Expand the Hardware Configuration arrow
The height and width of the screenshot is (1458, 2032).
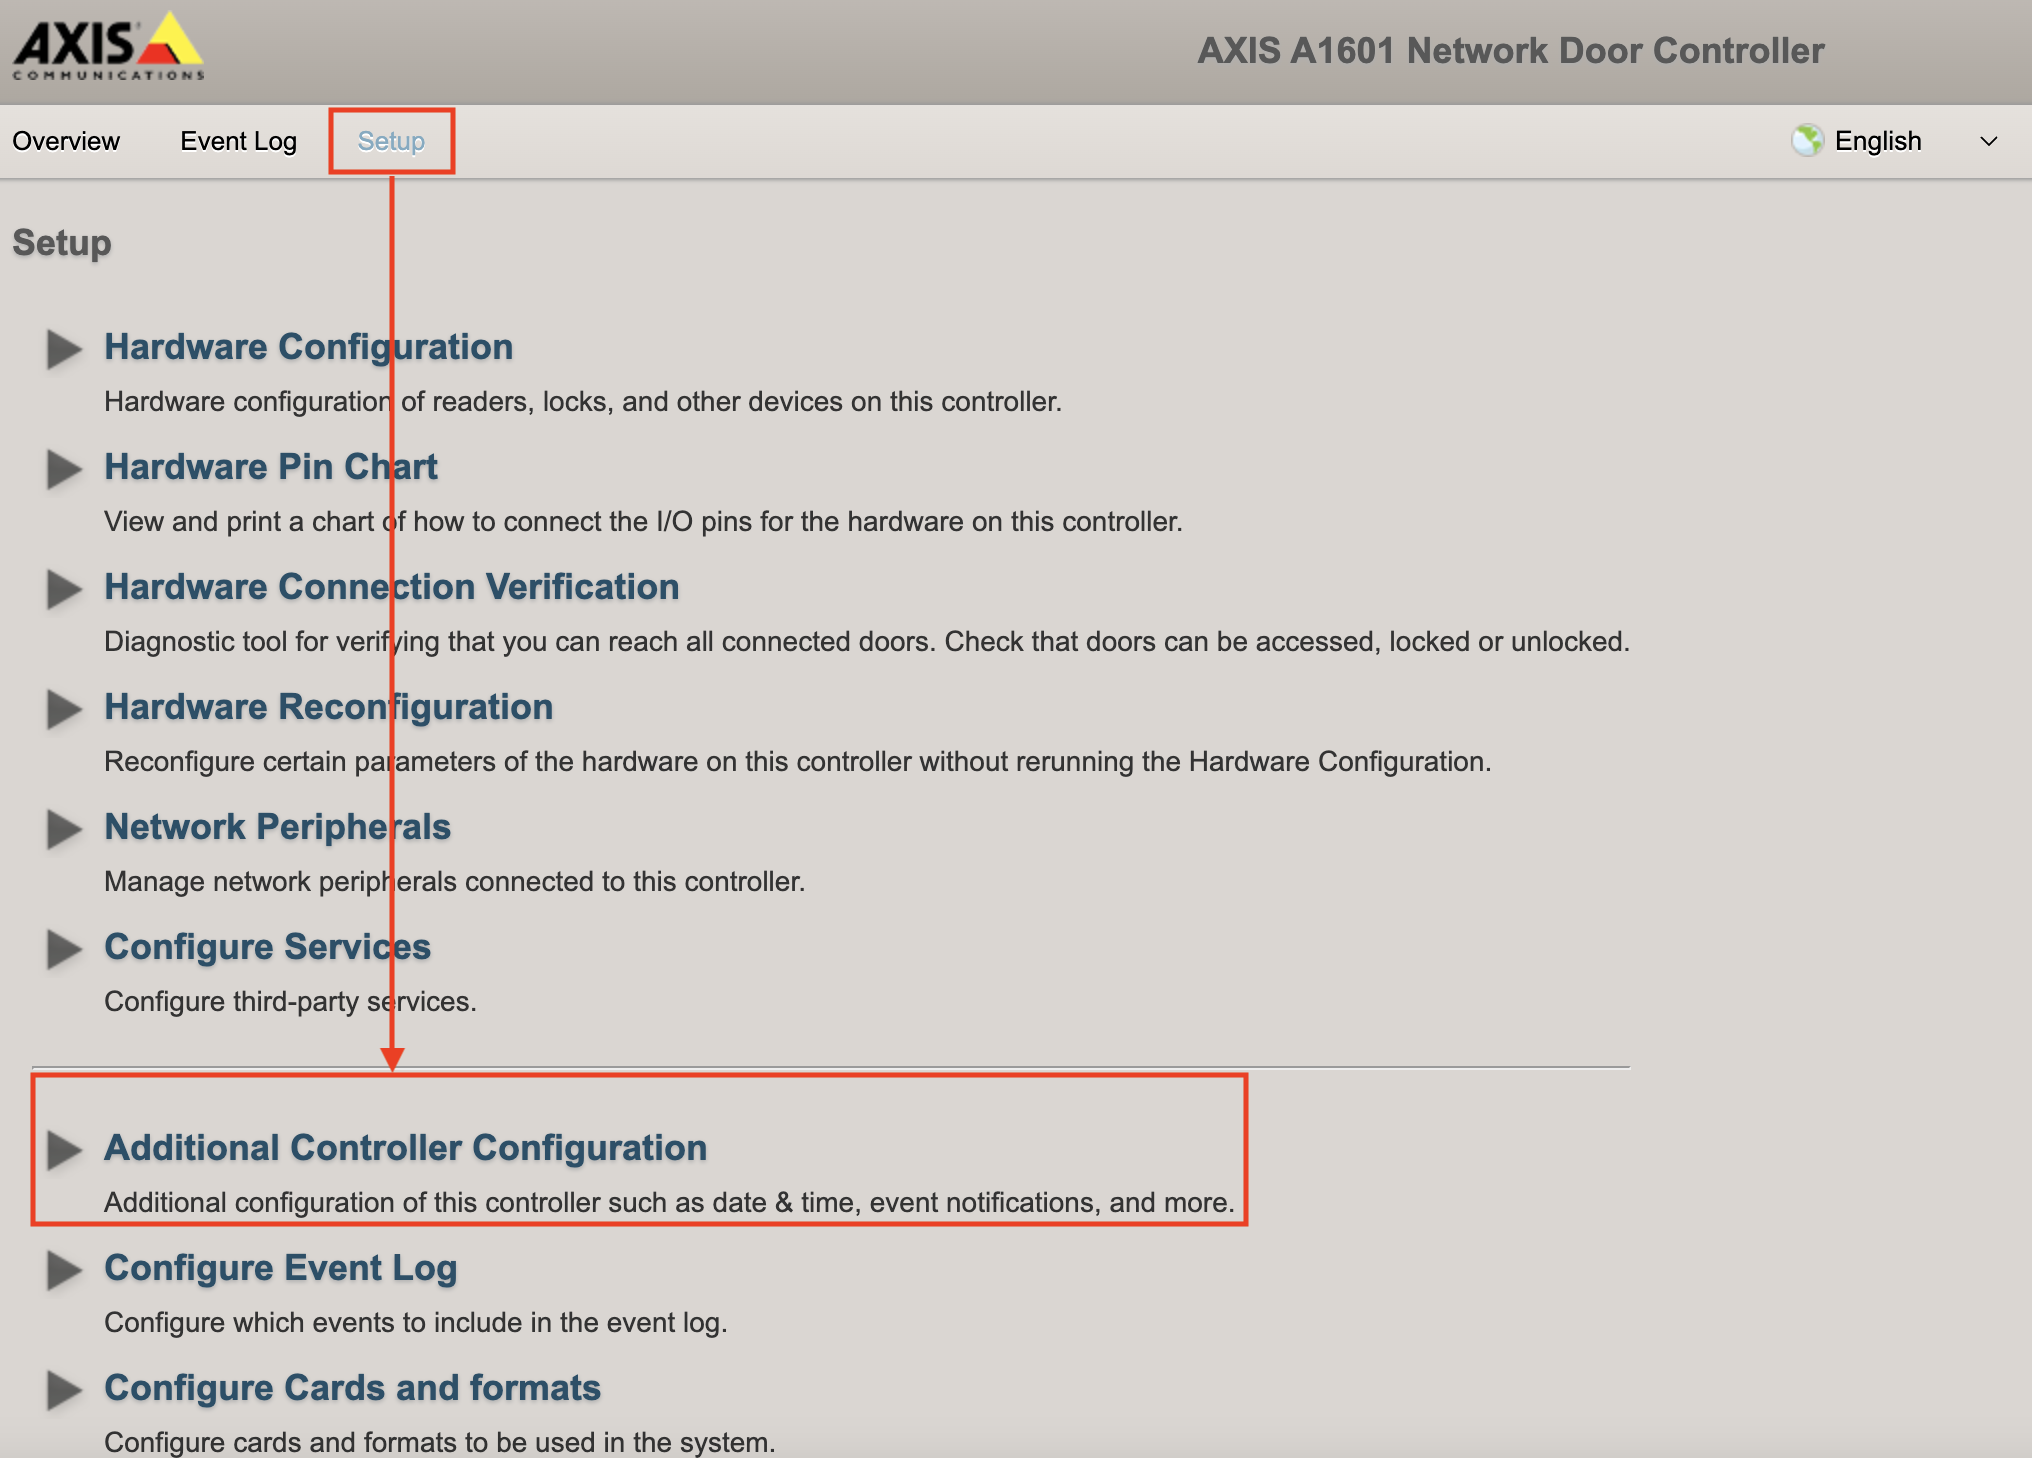click(64, 349)
